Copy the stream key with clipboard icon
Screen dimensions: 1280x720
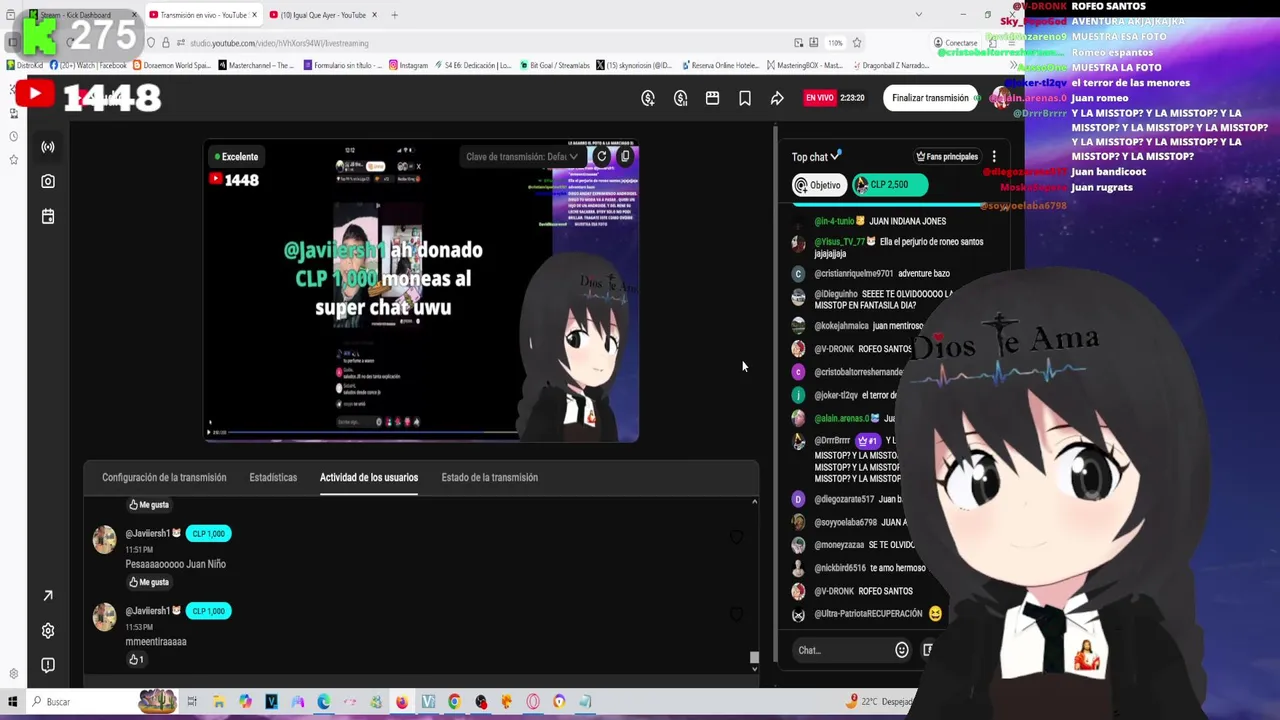(x=625, y=156)
